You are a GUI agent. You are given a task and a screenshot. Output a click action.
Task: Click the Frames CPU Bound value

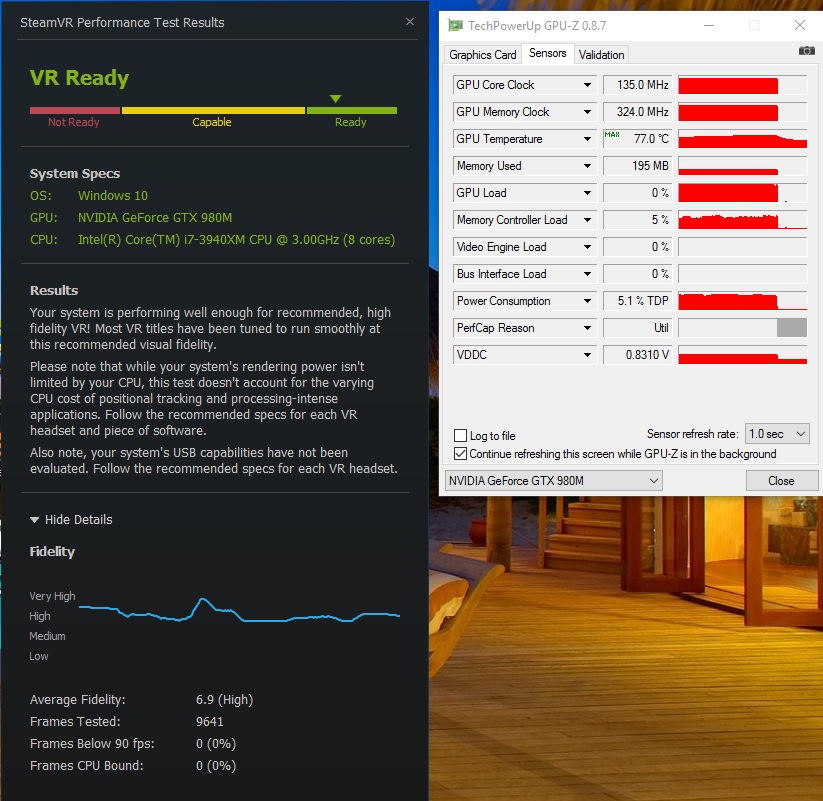[216, 766]
